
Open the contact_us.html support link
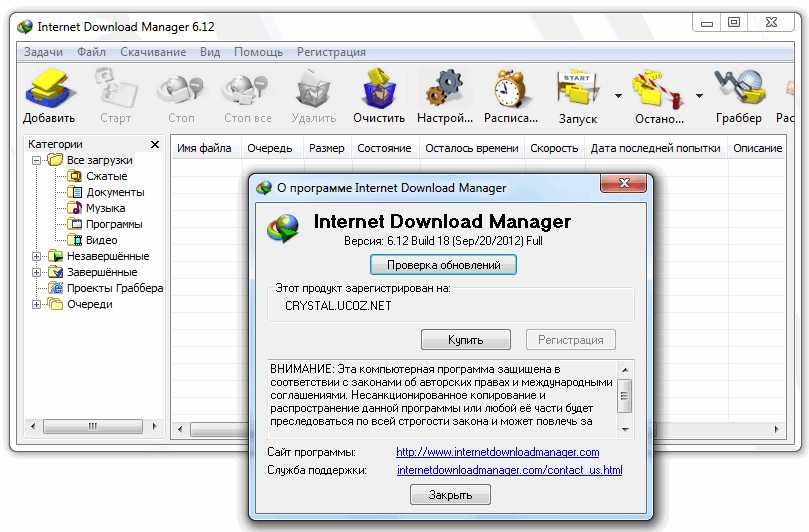coord(510,470)
